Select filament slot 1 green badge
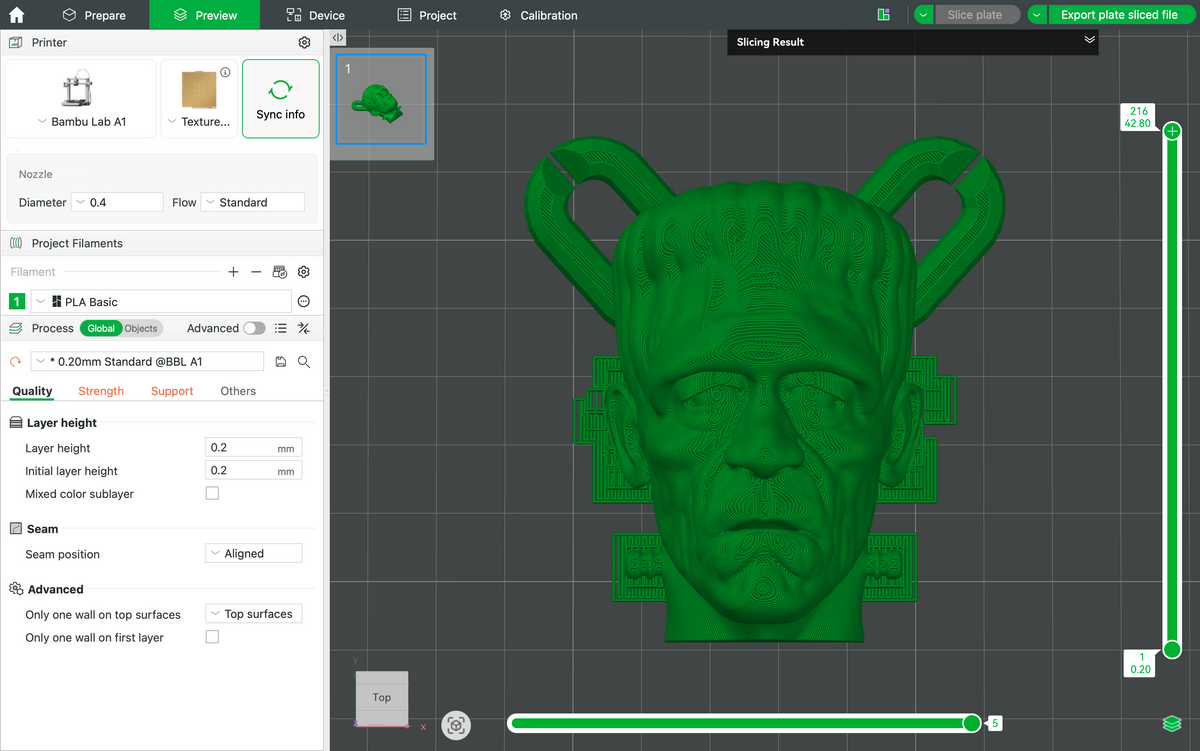Image resolution: width=1200 pixels, height=751 pixels. (17, 301)
